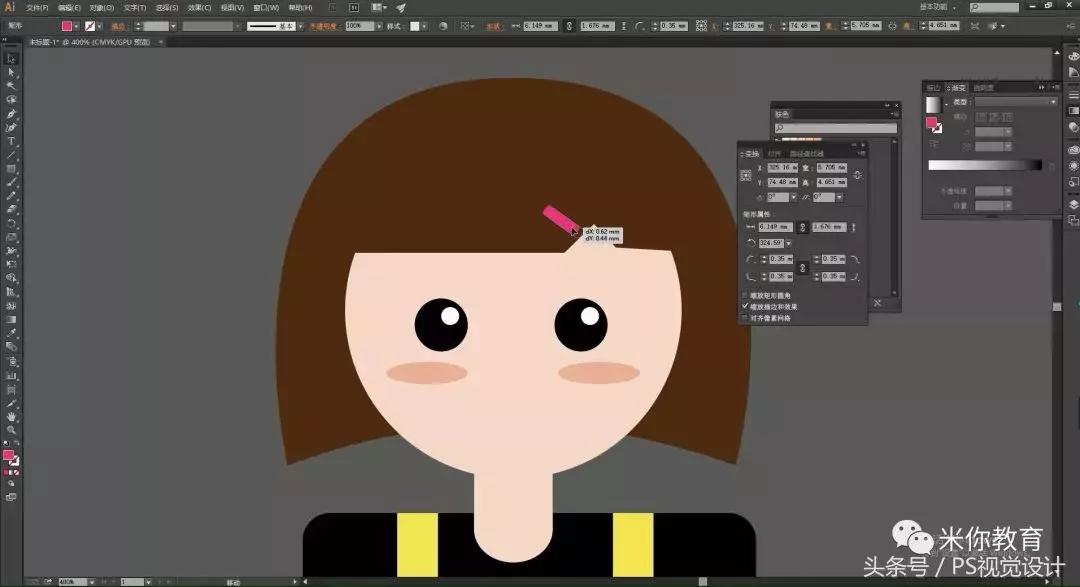Click the X position field in Transform panel
1080x587 pixels.
point(785,168)
